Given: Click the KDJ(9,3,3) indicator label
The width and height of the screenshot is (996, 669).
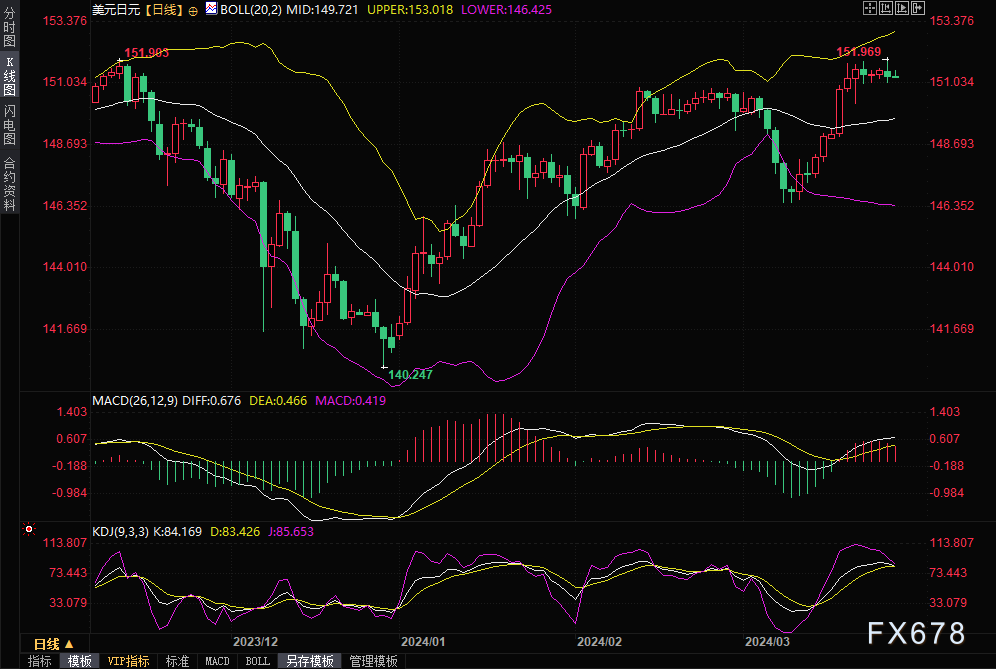Looking at the screenshot, I should (121, 532).
